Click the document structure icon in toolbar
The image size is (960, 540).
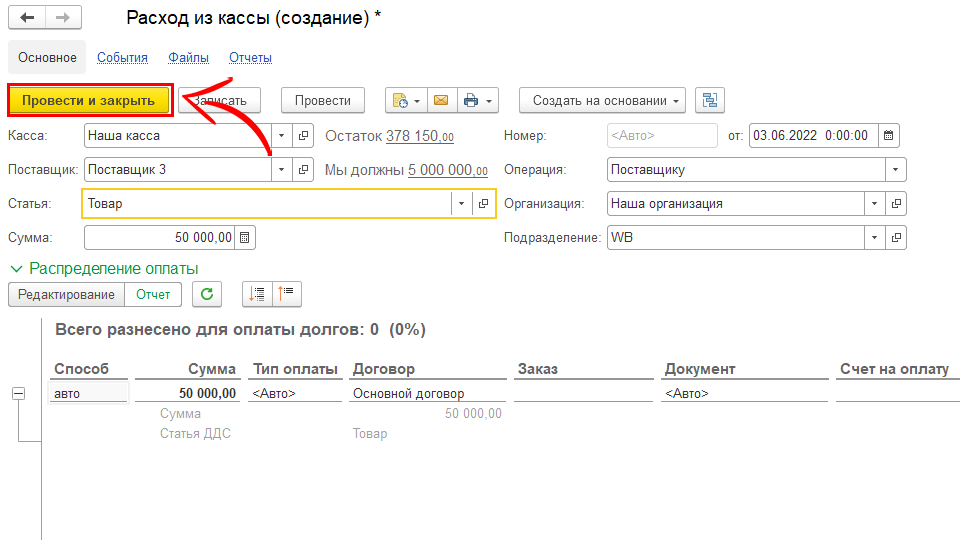[x=710, y=100]
